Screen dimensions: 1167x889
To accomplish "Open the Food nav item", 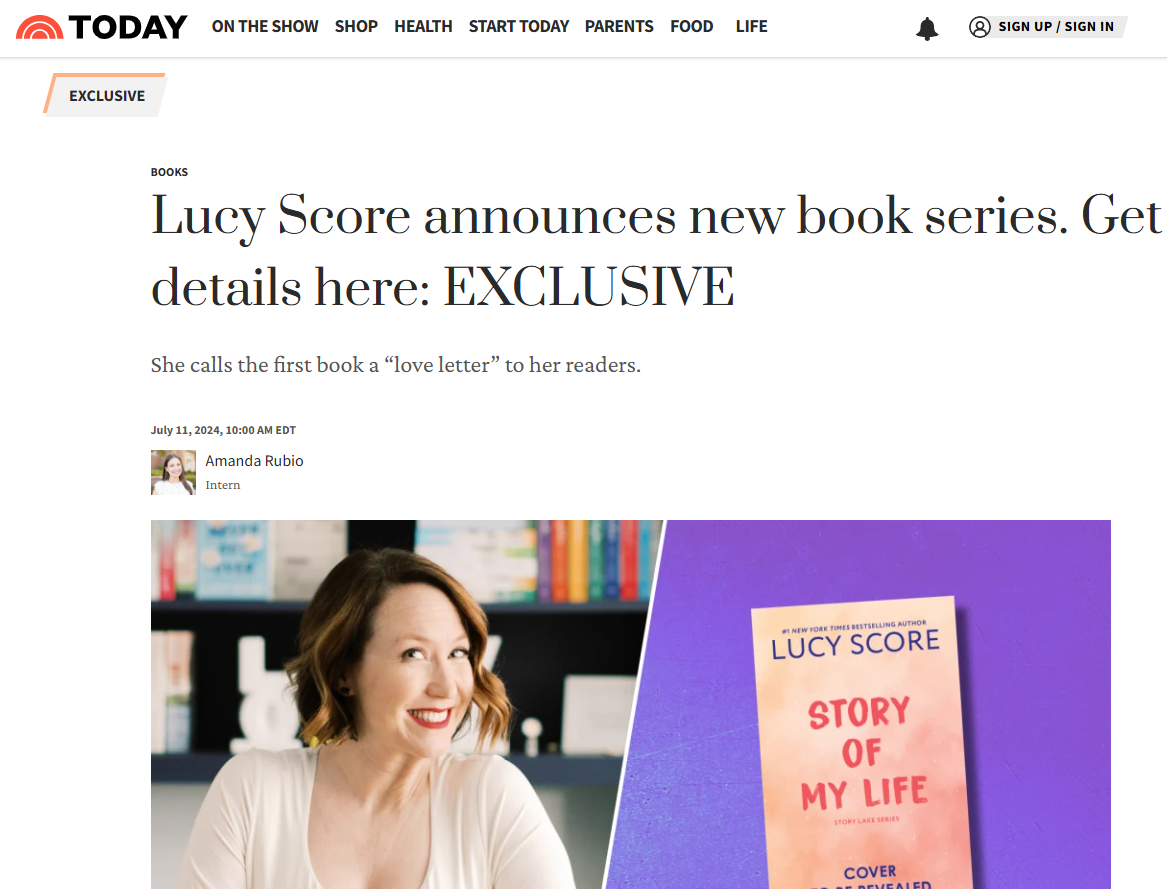I will pos(691,27).
